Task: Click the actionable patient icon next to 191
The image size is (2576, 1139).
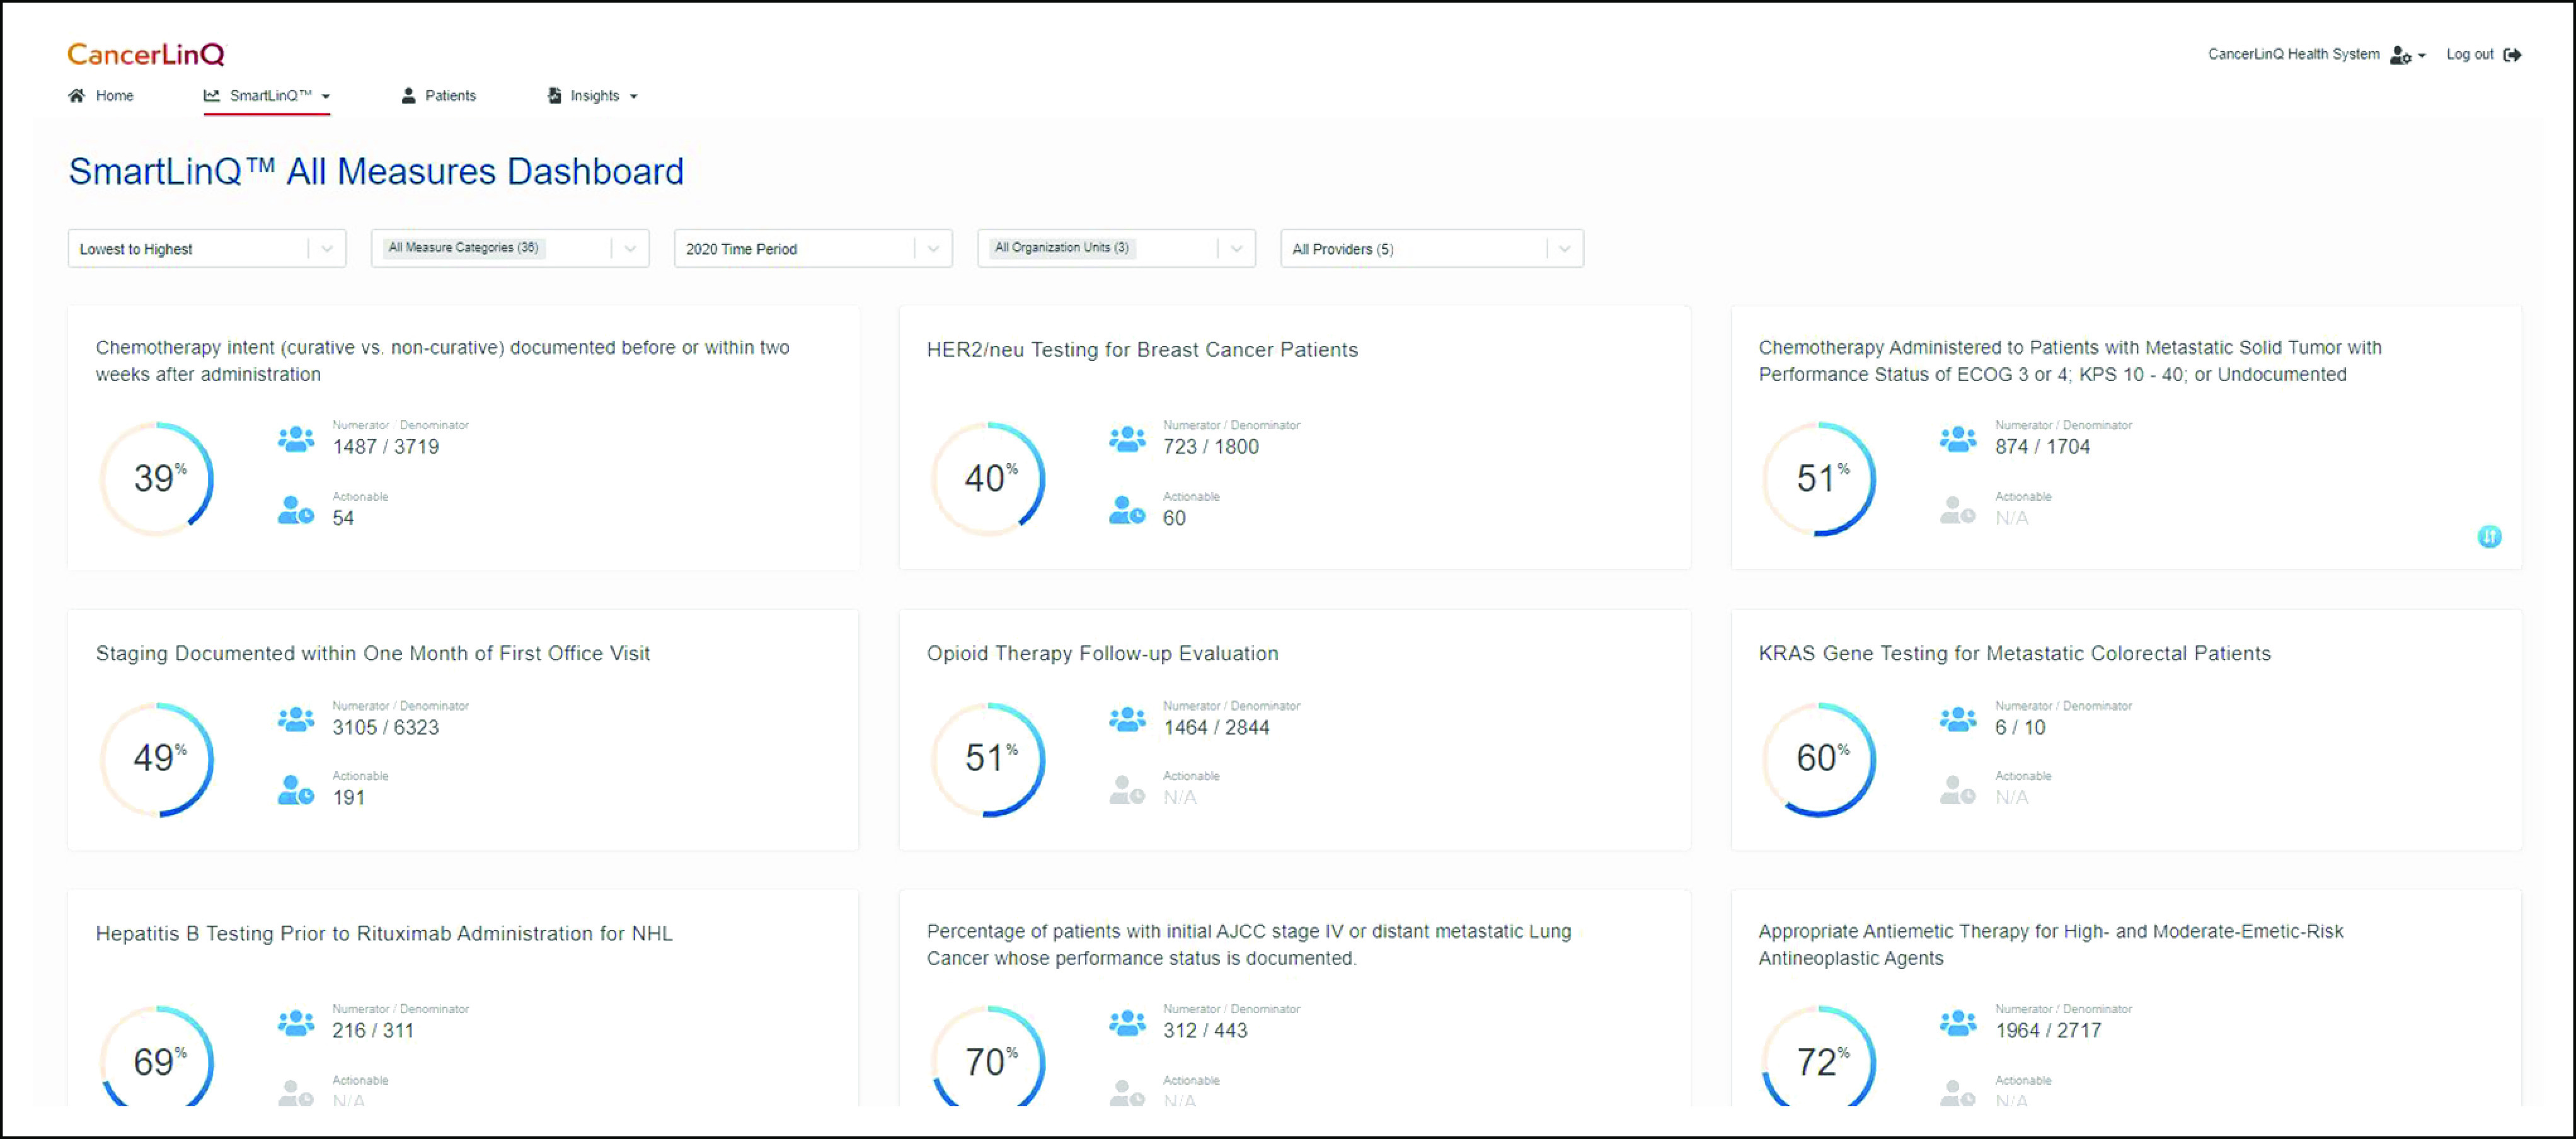Action: click(295, 790)
